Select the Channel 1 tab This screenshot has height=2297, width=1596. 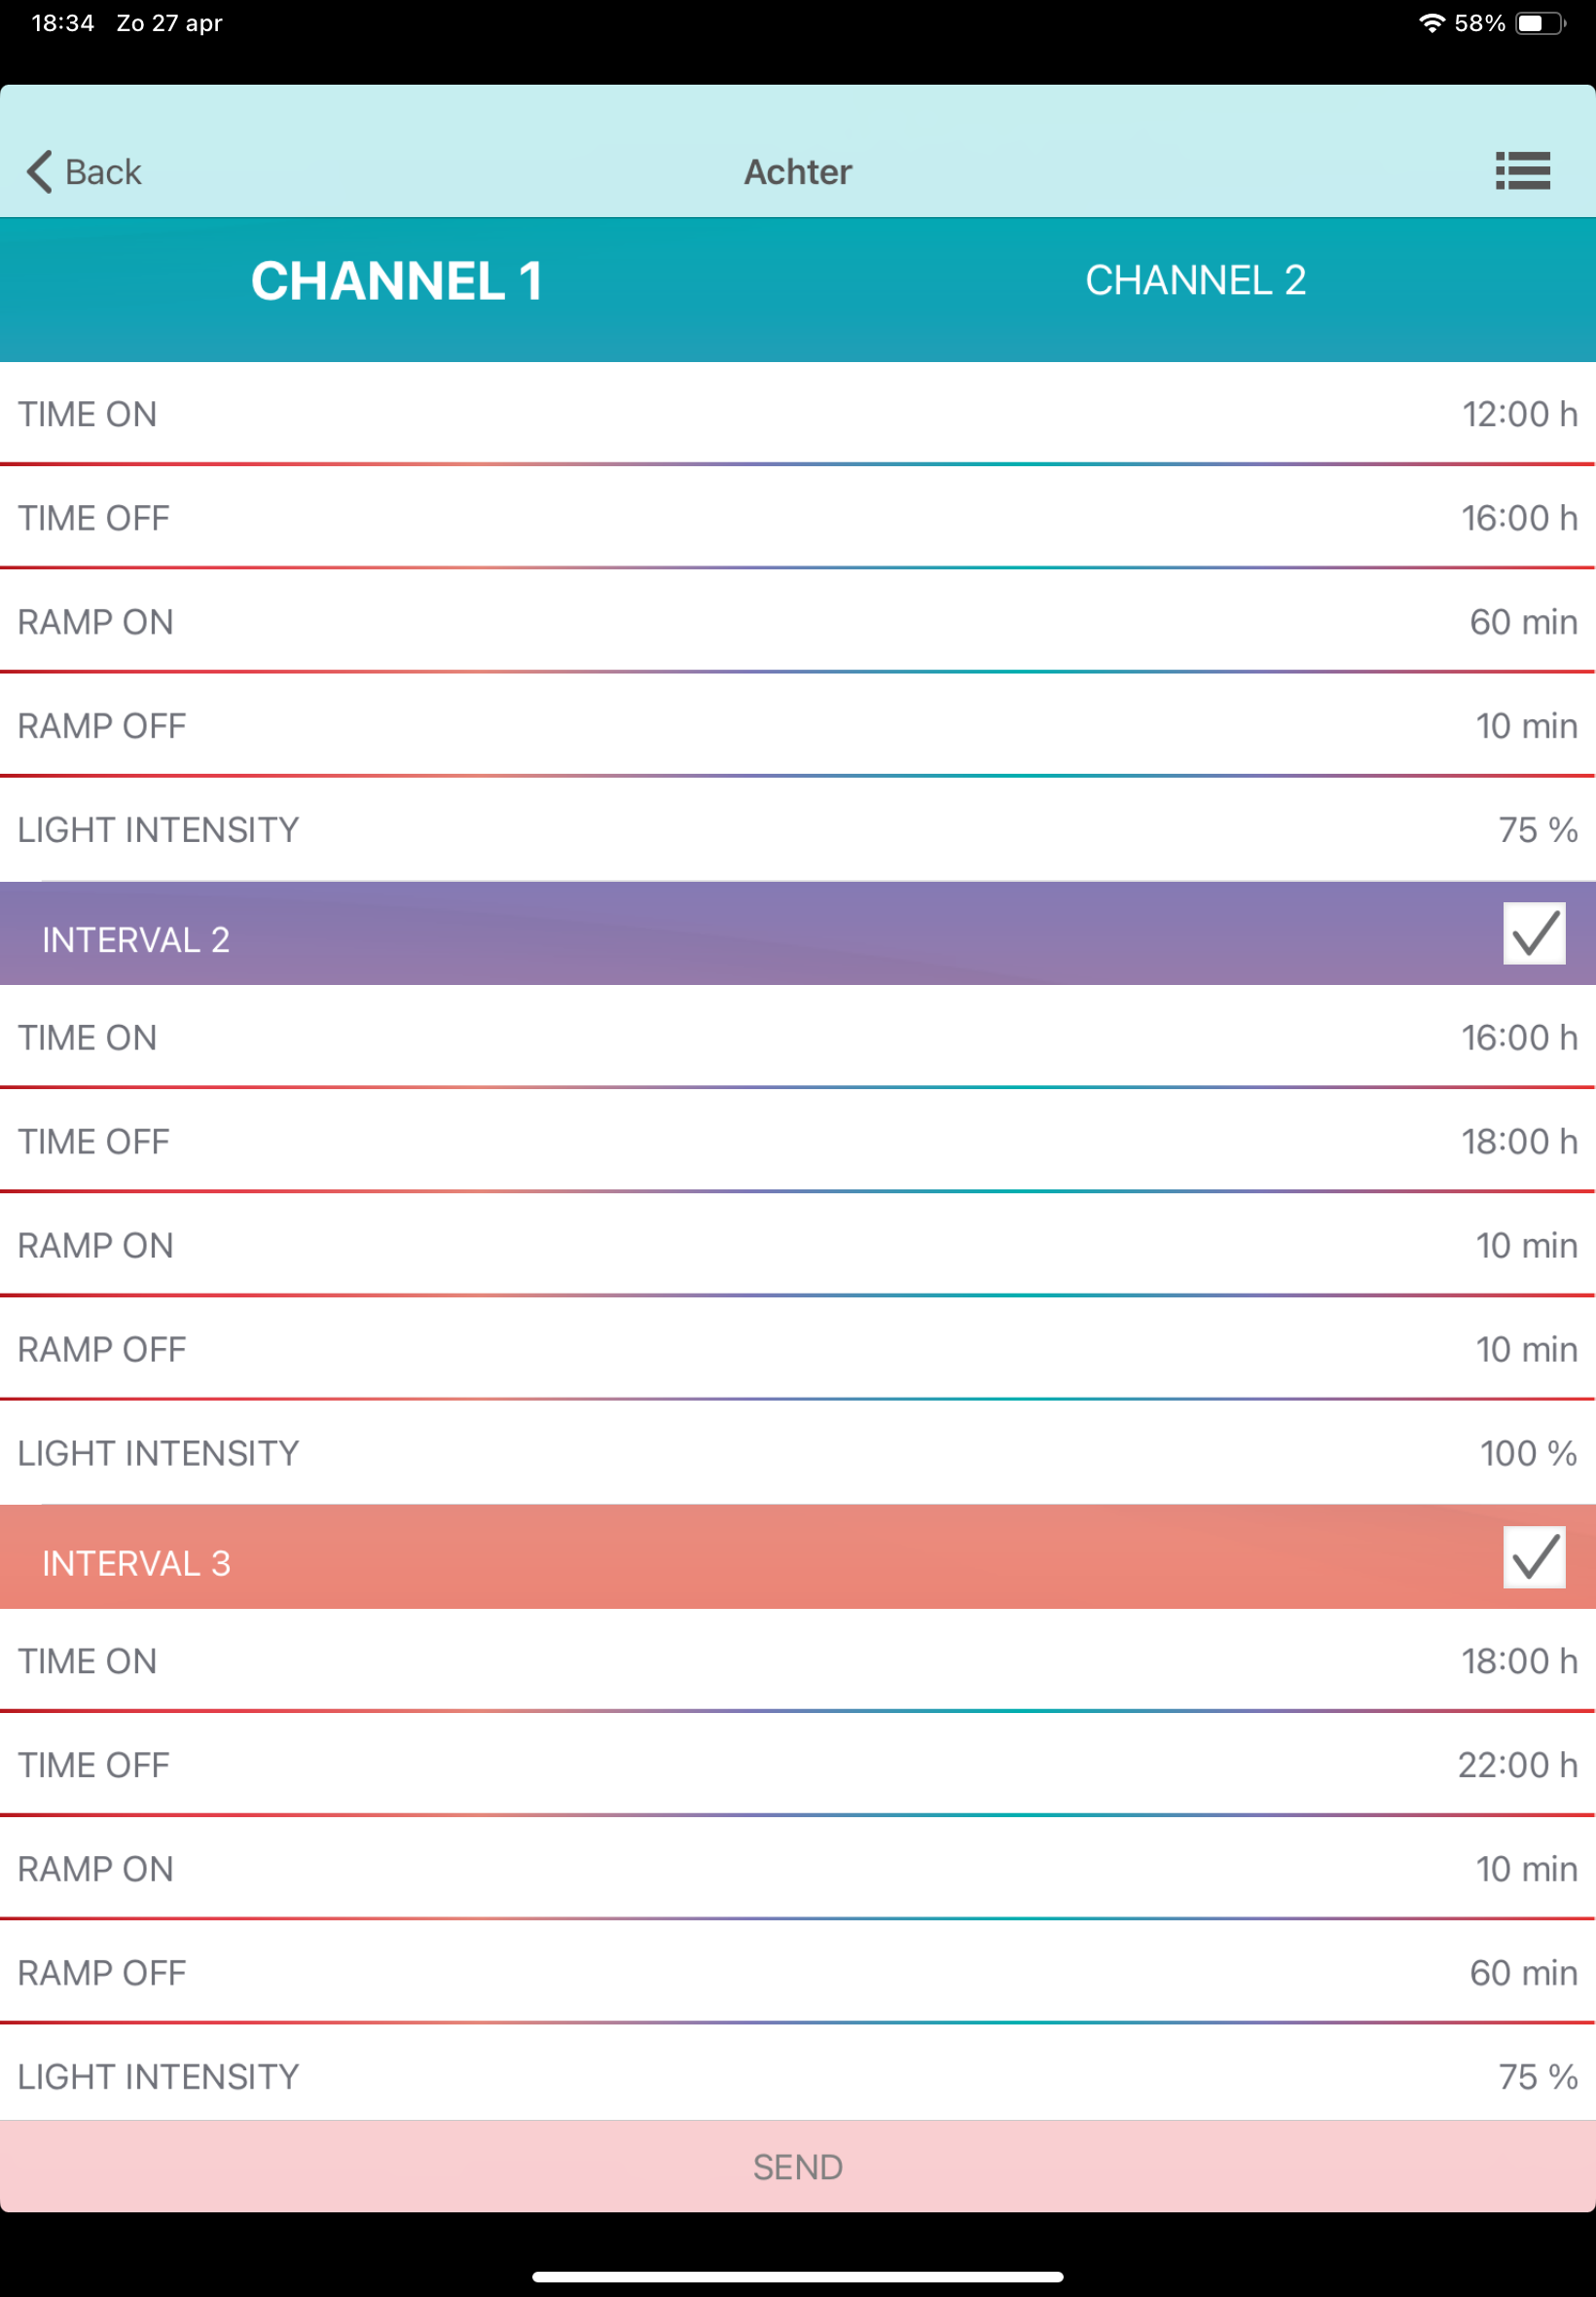[x=397, y=281]
